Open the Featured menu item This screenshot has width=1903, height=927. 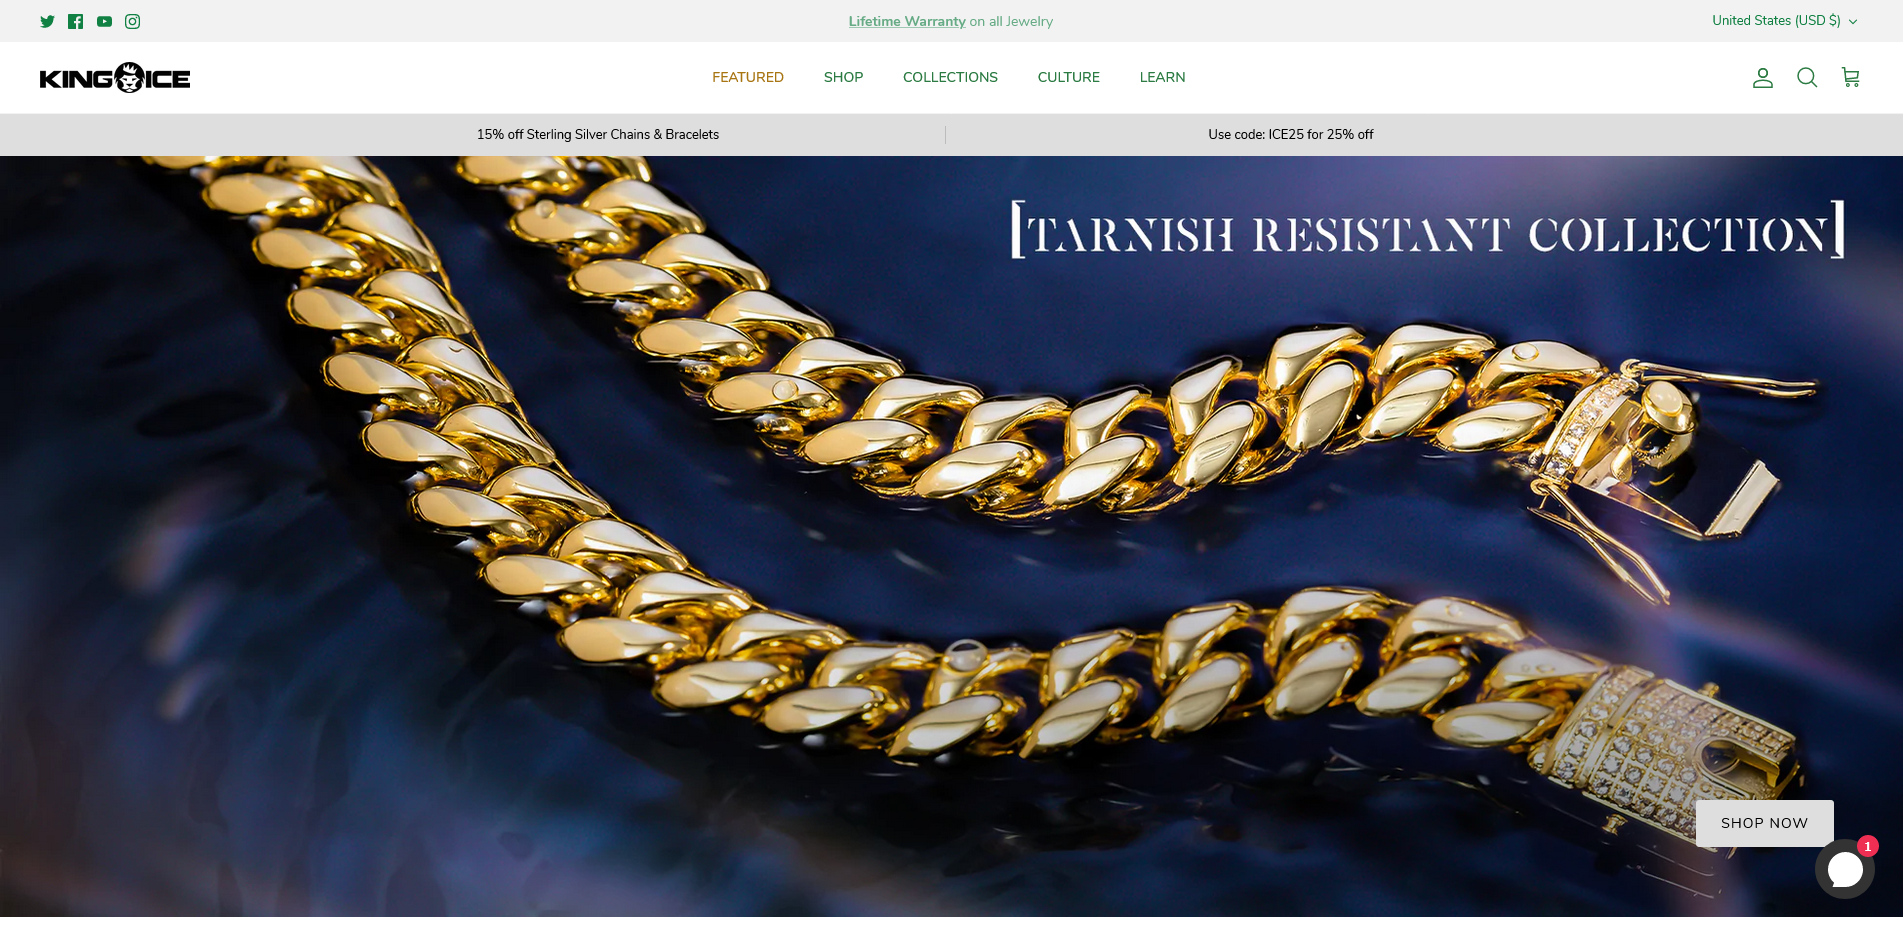[x=747, y=78]
